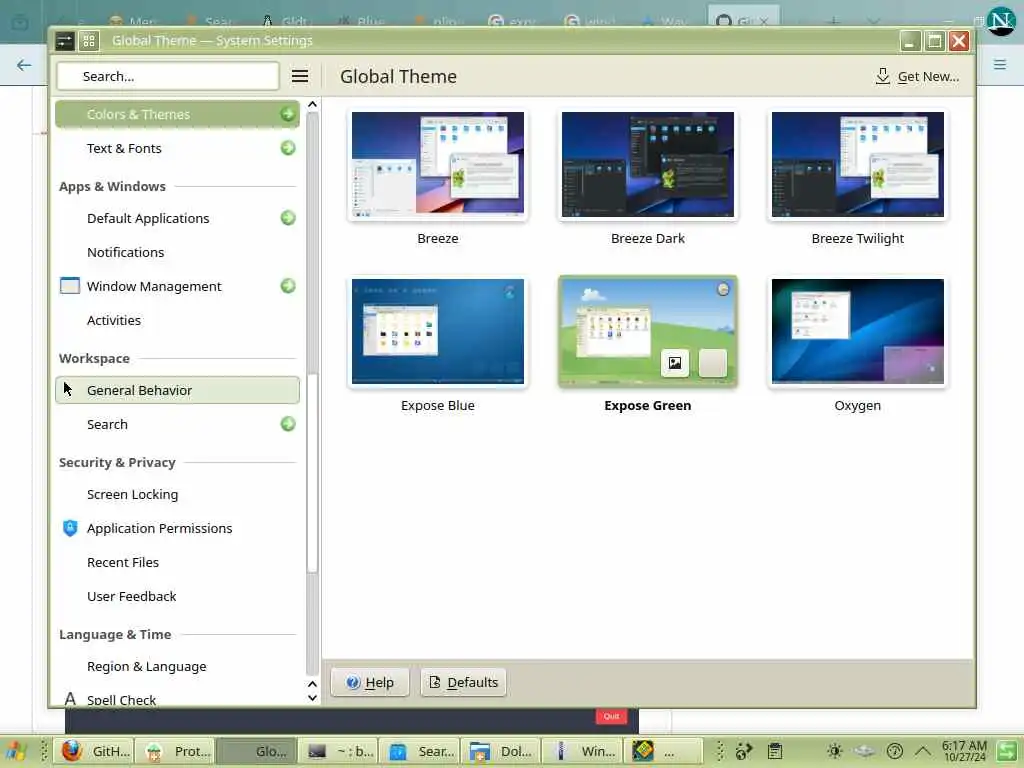Click the clipboard icon in the system tray
The width and height of the screenshot is (1024, 768).
coord(775,751)
